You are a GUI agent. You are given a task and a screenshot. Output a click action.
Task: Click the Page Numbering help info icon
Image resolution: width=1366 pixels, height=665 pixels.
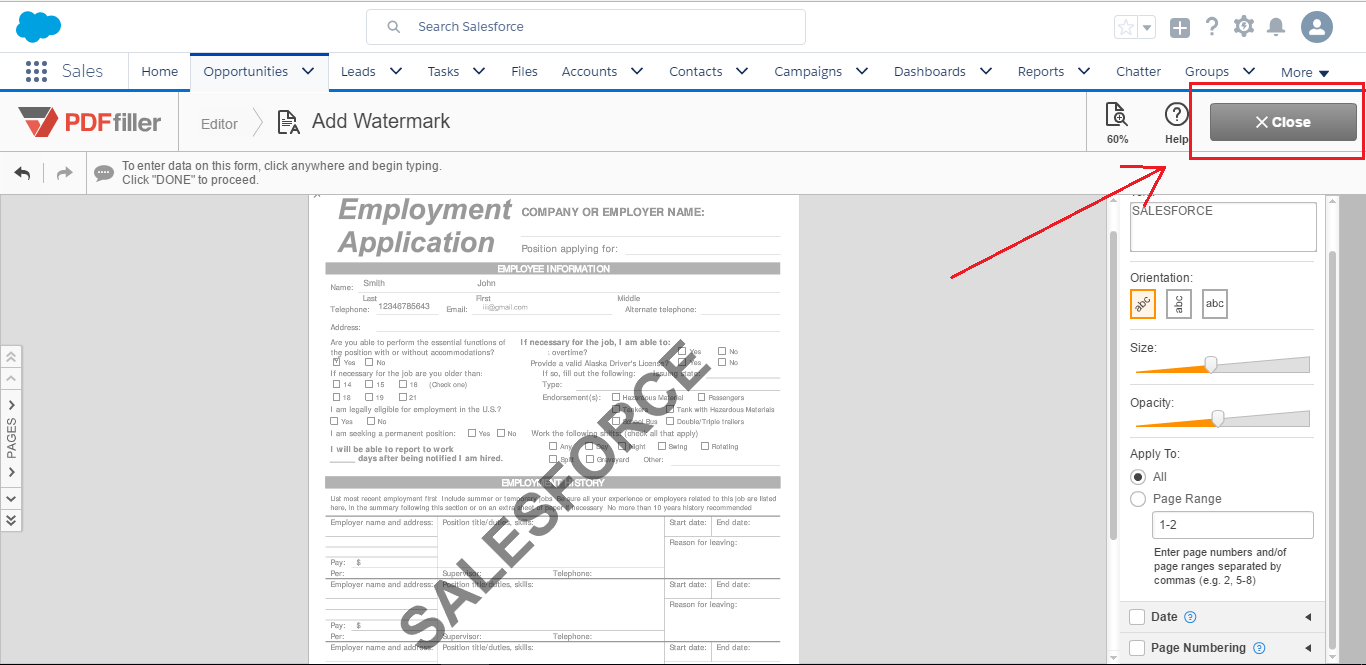pyautogui.click(x=1259, y=648)
